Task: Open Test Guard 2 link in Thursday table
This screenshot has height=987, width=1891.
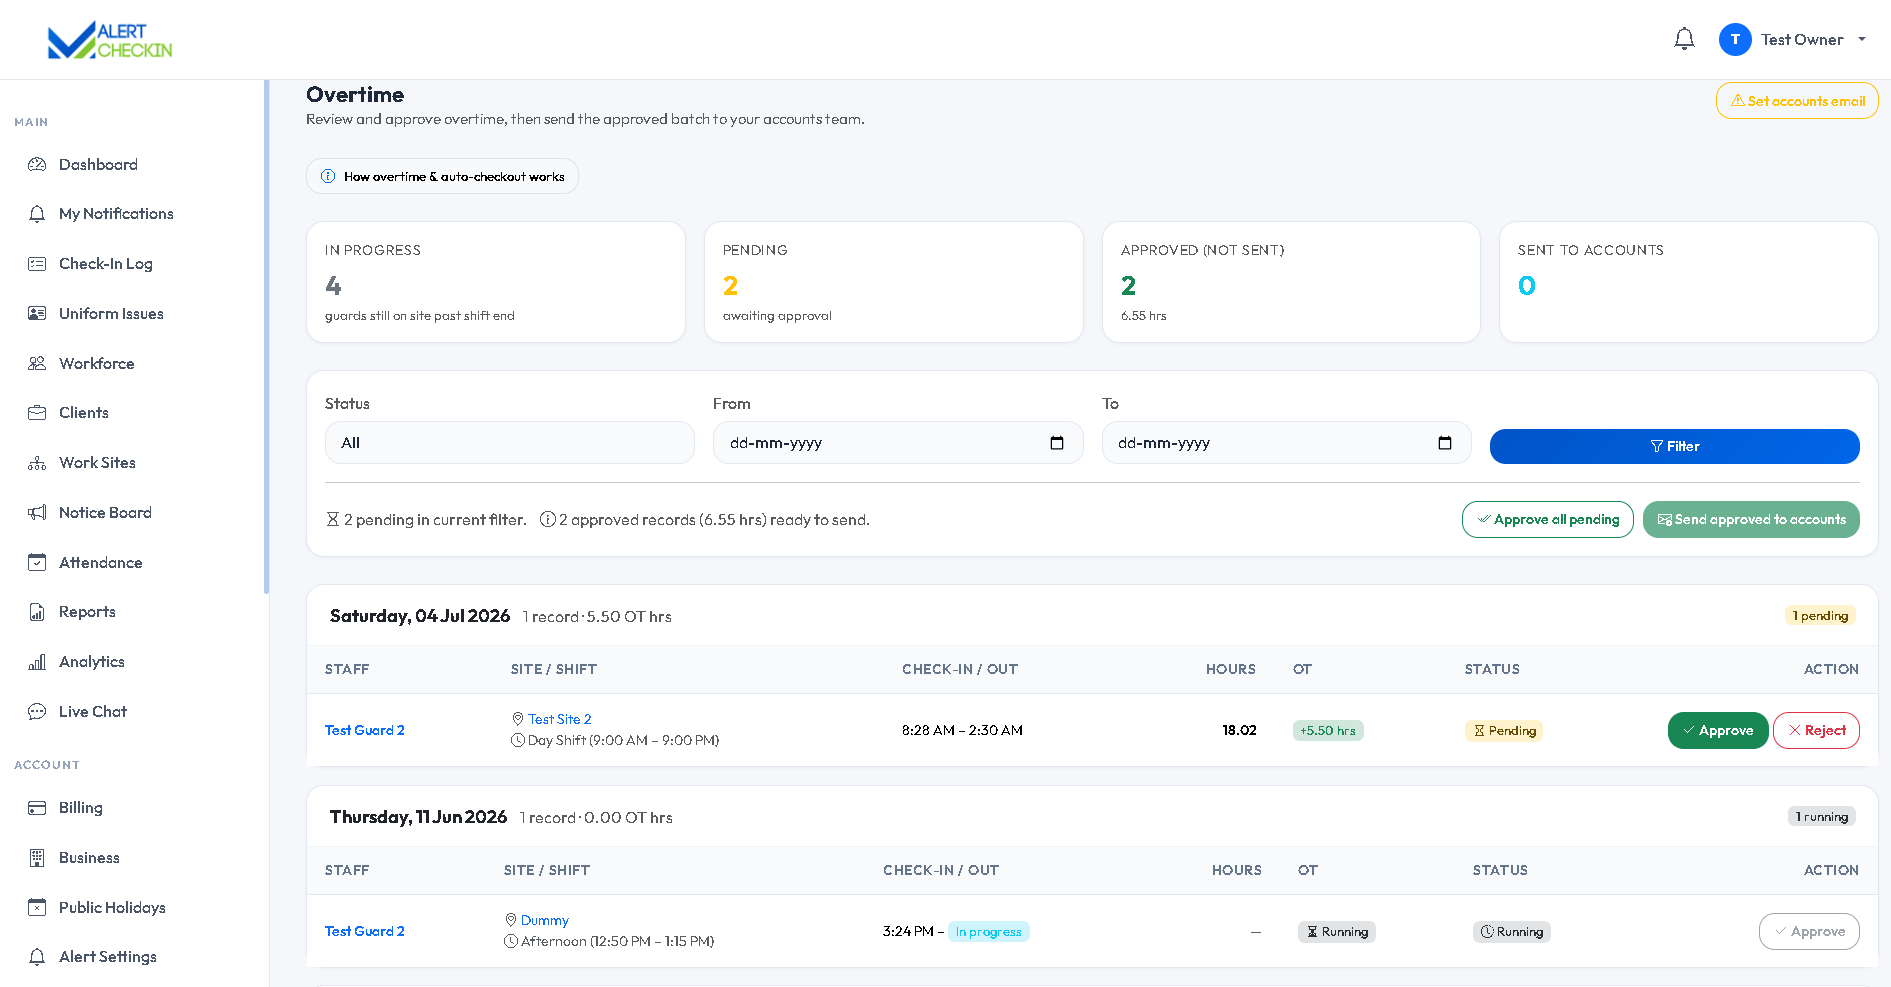Action: click(365, 931)
